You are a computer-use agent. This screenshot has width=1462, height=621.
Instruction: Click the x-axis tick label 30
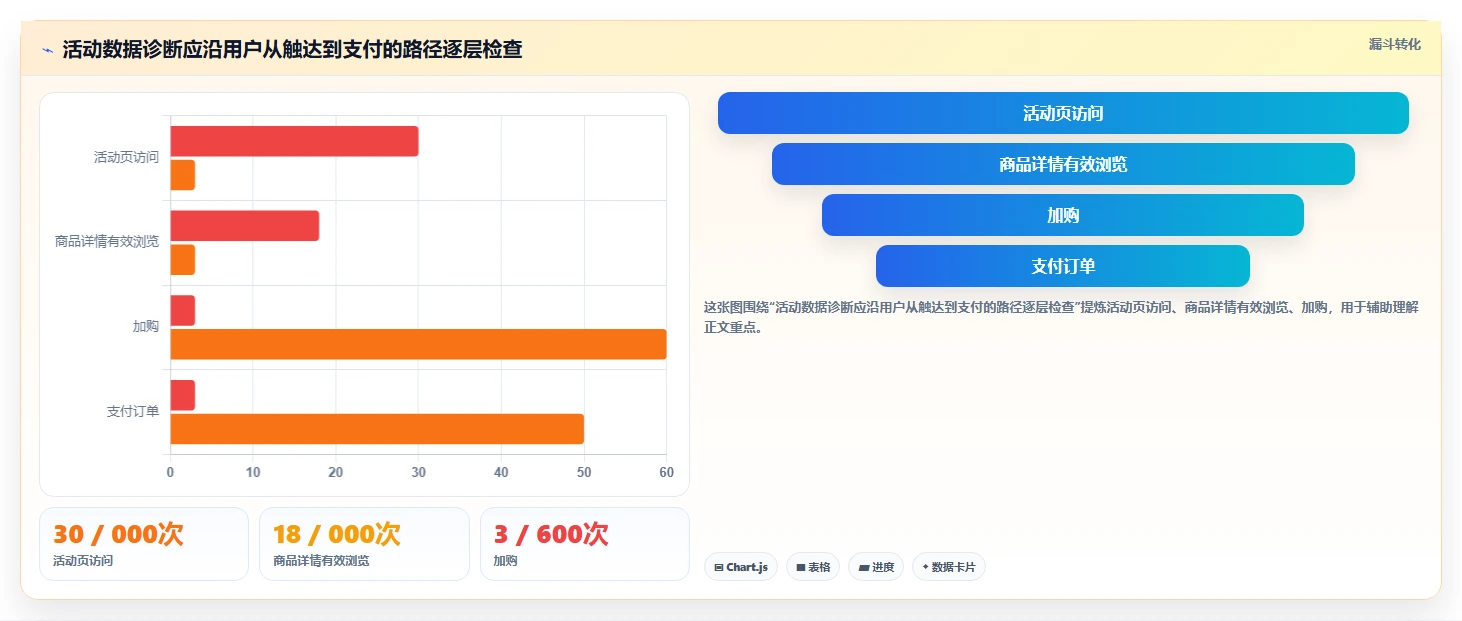tap(418, 472)
